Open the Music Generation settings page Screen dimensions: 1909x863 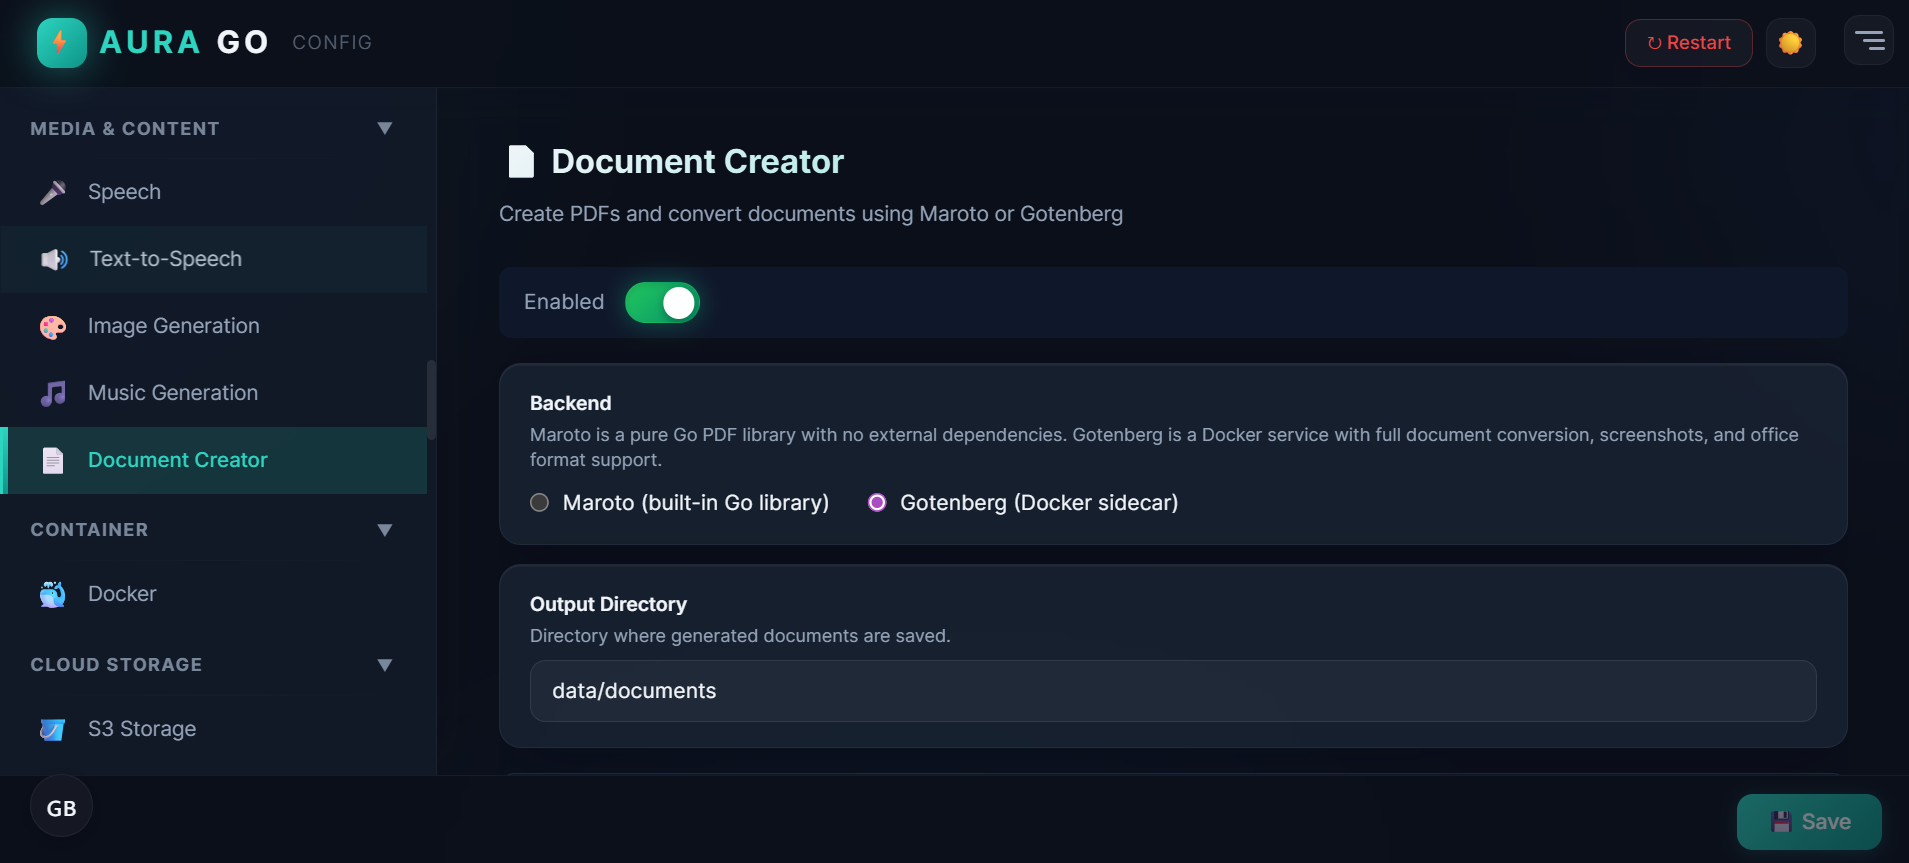click(214, 393)
